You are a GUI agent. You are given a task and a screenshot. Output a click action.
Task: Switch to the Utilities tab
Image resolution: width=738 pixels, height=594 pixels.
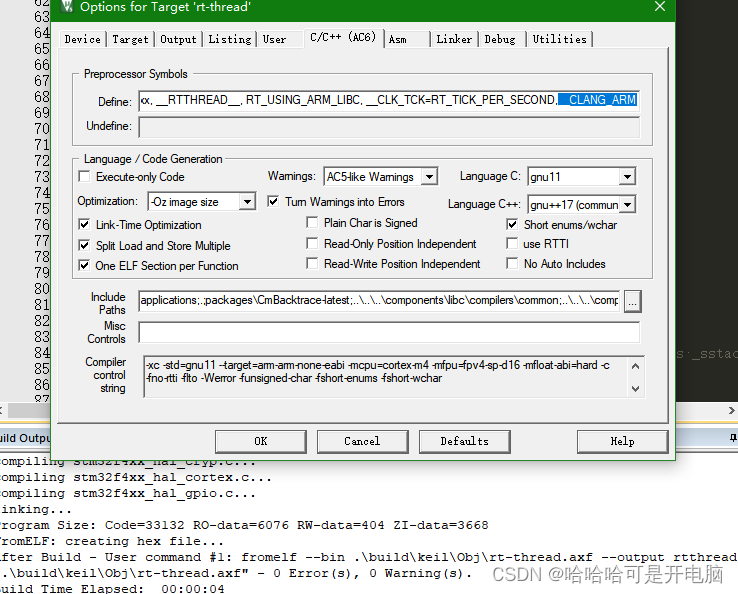tap(560, 39)
